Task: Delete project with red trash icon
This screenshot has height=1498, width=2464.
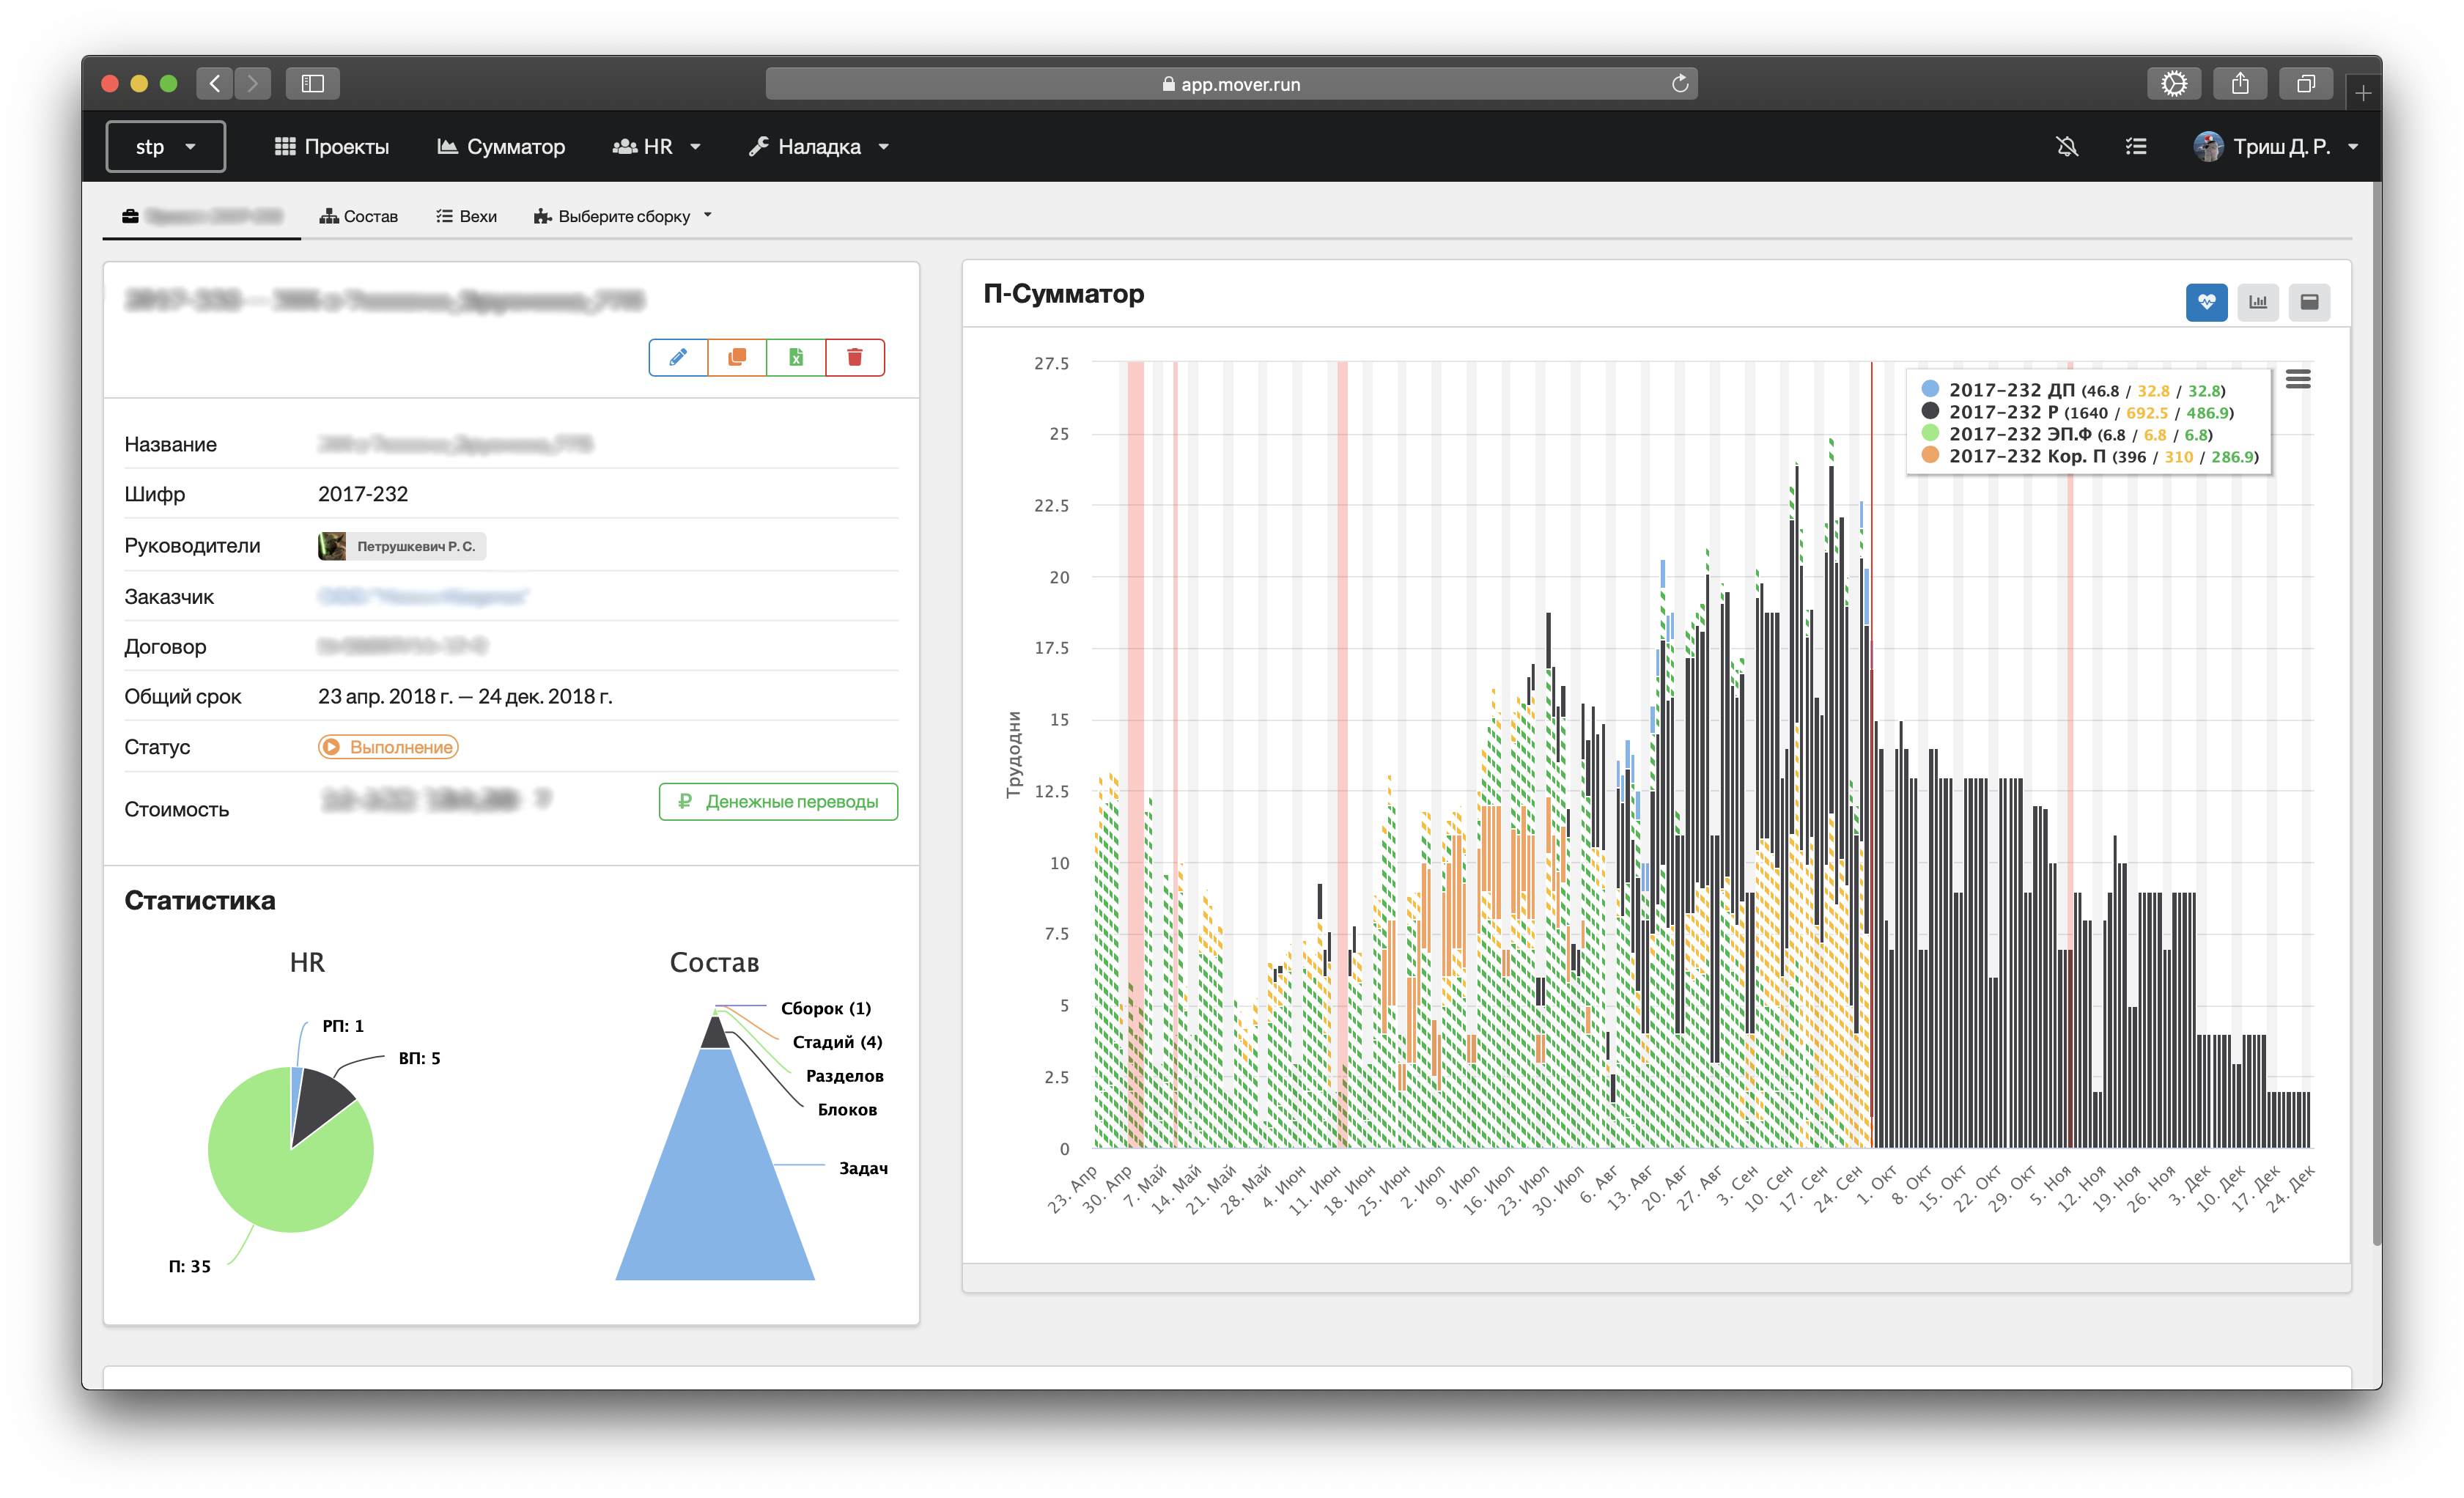Action: coord(855,357)
